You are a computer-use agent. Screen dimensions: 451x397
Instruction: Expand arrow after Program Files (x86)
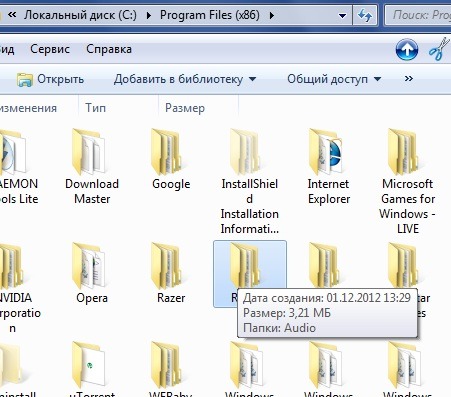pyautogui.click(x=272, y=15)
